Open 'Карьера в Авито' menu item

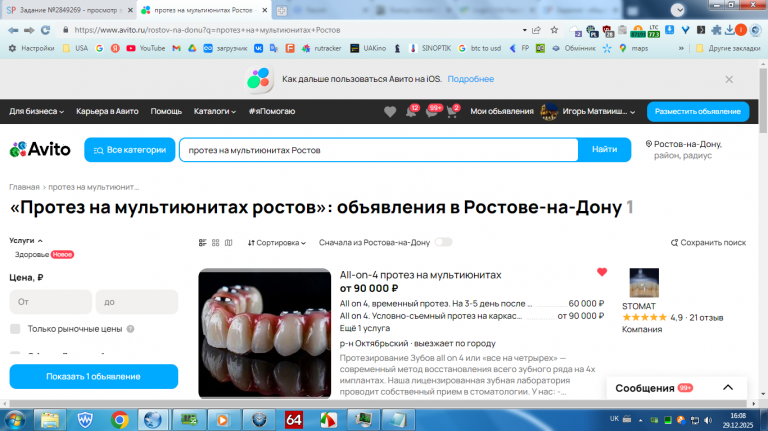click(107, 112)
